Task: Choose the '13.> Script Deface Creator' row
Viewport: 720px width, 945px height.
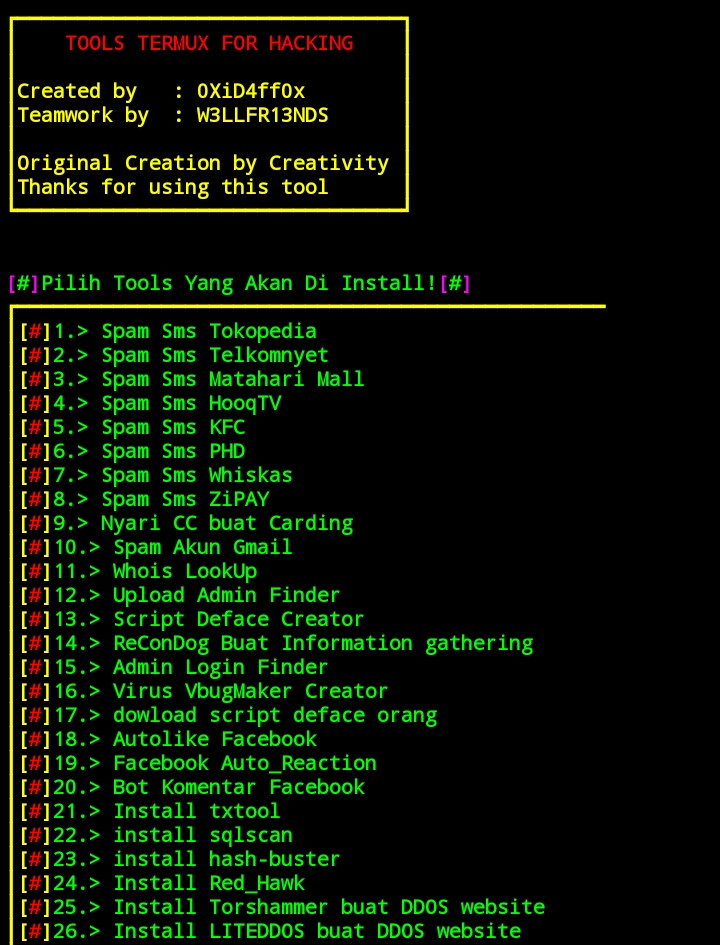Action: 192,620
